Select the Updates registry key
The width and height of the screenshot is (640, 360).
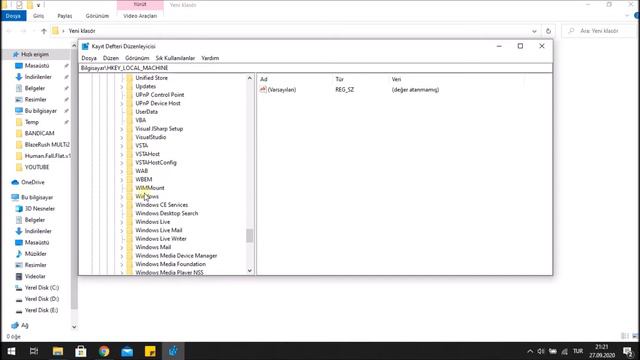(145, 86)
